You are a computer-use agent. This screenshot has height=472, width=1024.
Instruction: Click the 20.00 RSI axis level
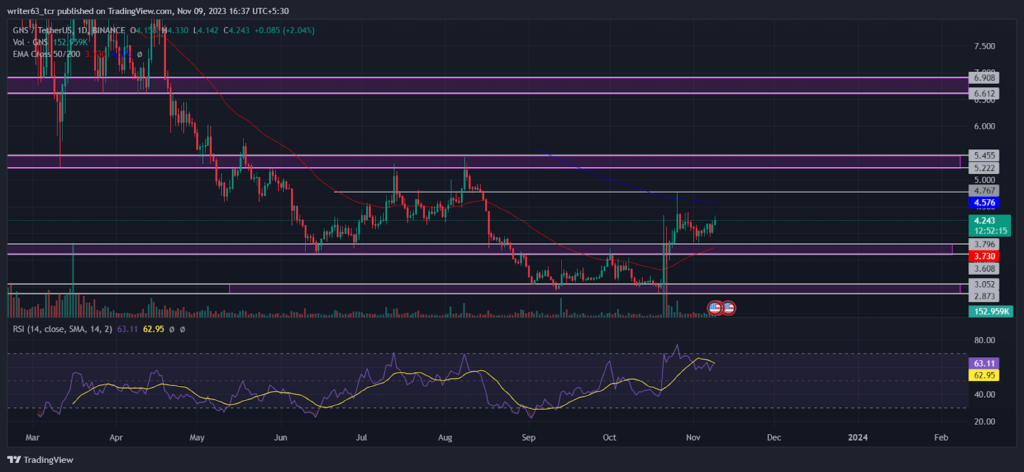click(x=984, y=421)
